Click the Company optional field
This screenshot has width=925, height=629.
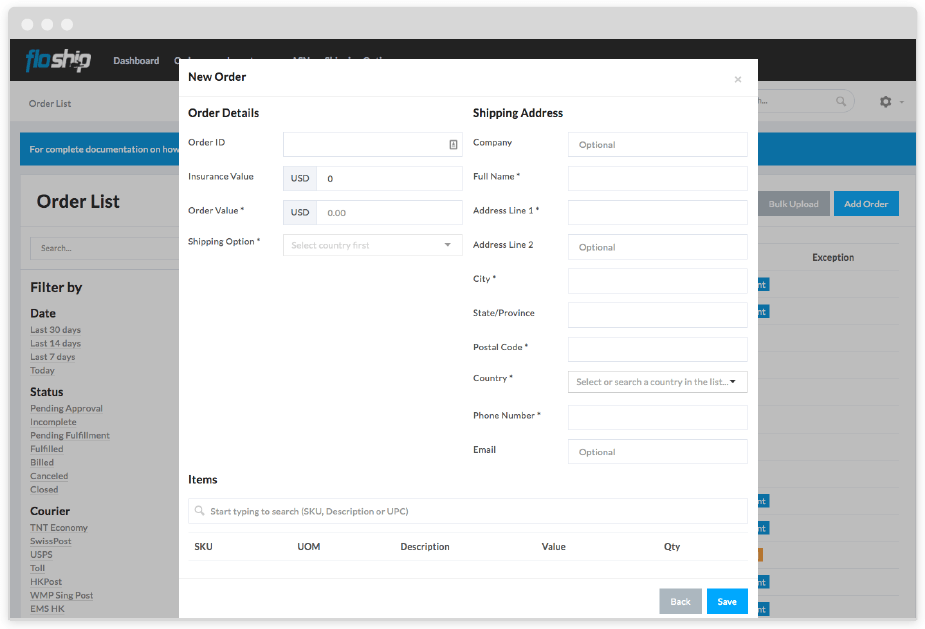coord(657,145)
